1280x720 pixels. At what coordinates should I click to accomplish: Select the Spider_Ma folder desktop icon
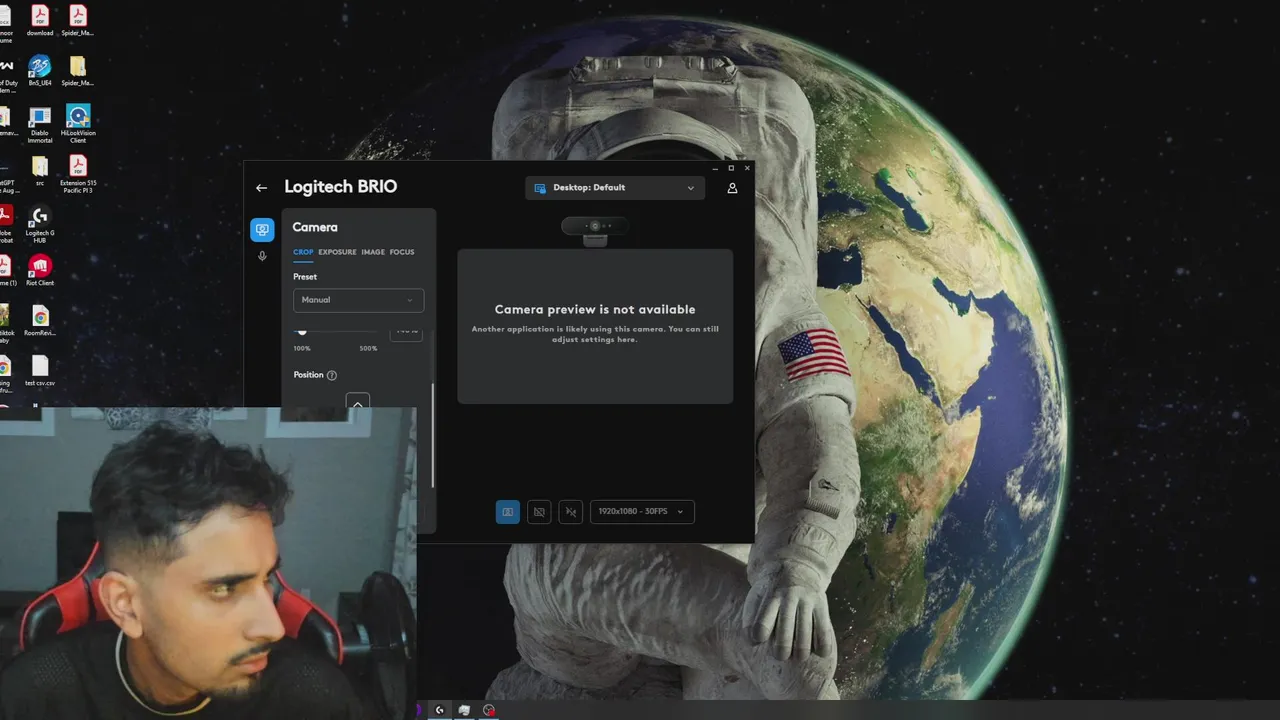coord(78,71)
